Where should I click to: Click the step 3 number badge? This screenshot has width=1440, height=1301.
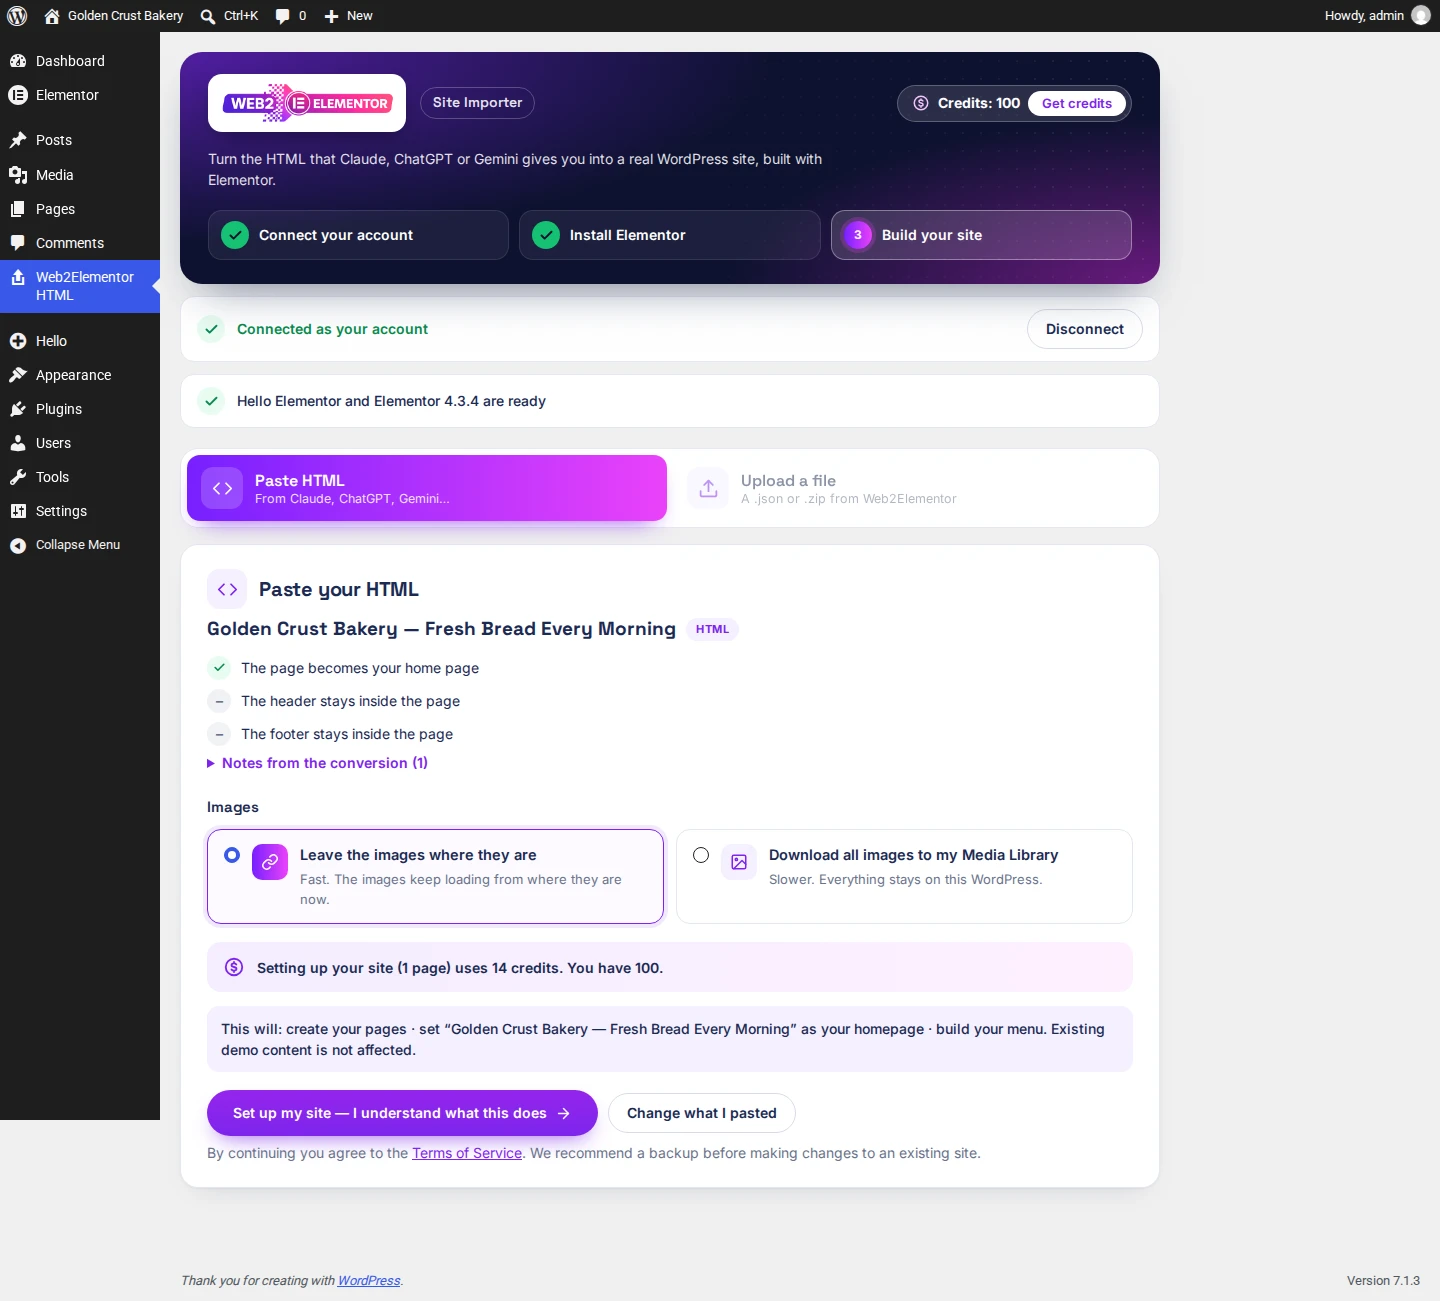pos(857,235)
